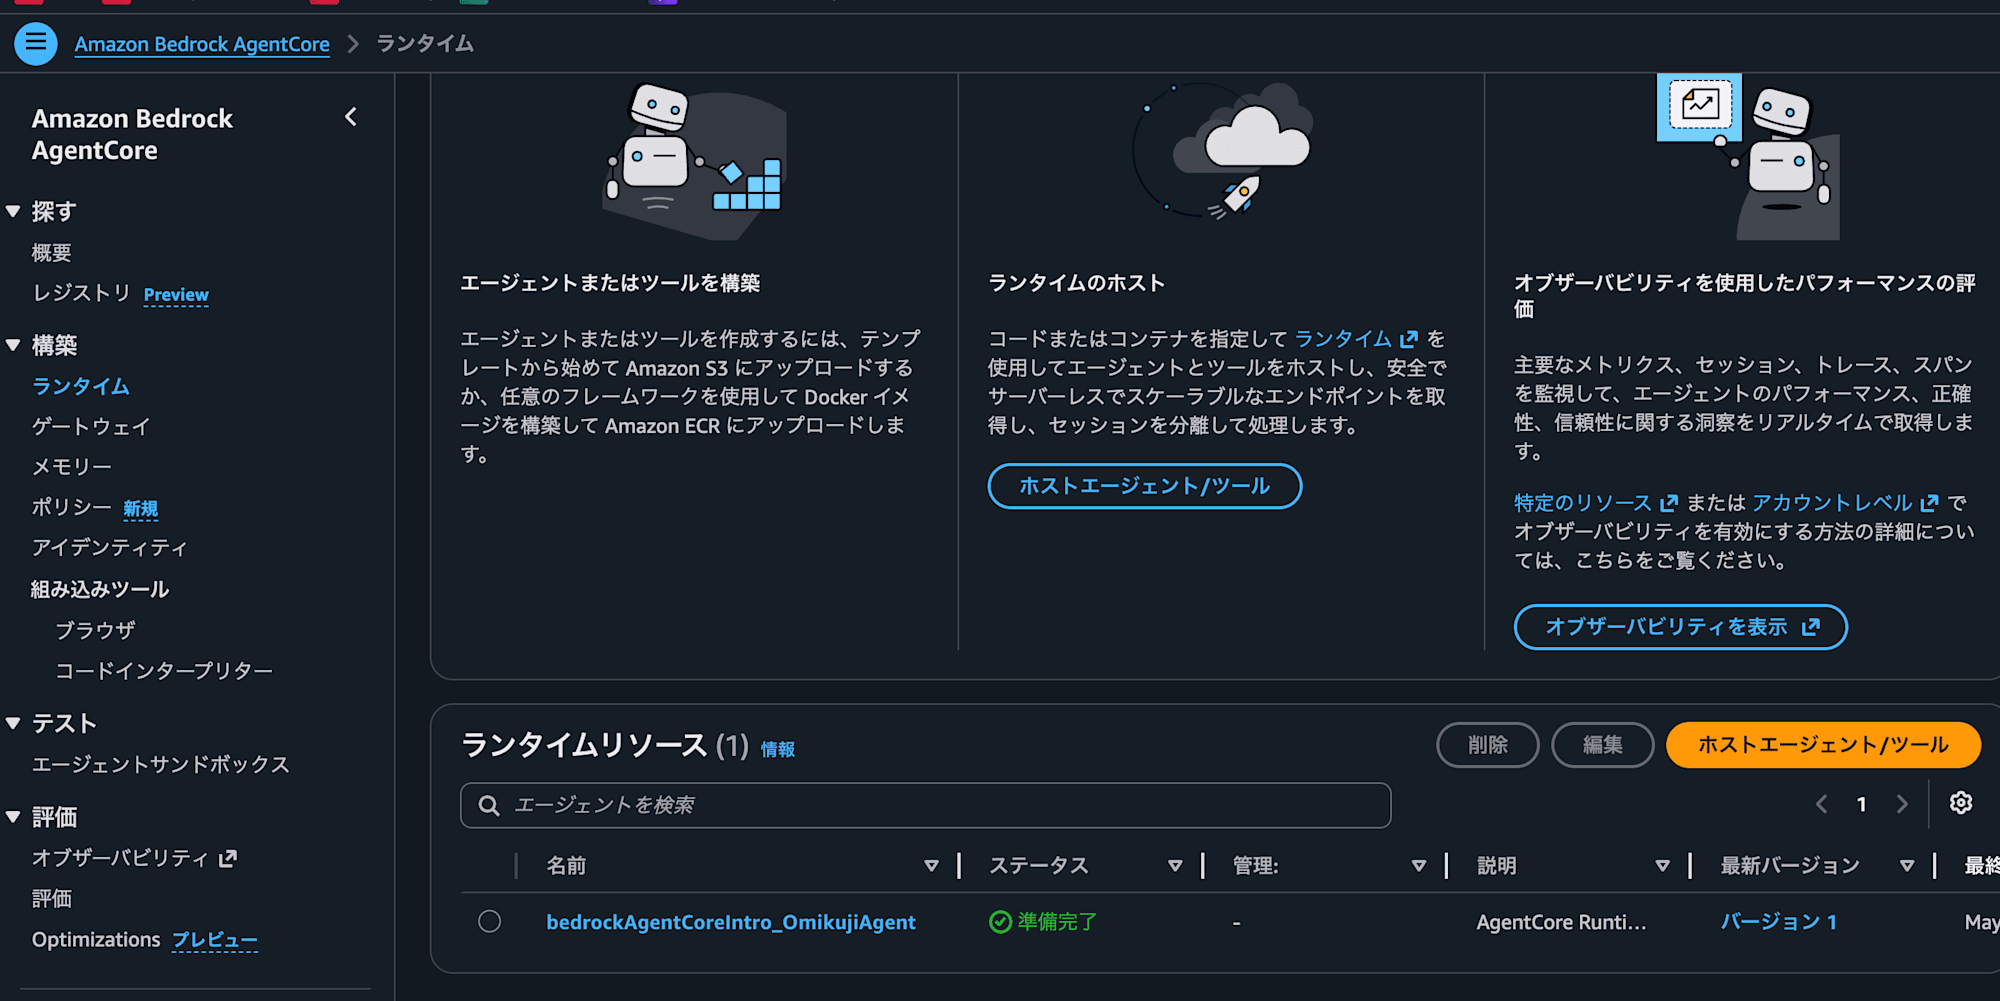Click the page number 1 indicator
Image resolution: width=2000 pixels, height=1001 pixels.
(x=1862, y=804)
